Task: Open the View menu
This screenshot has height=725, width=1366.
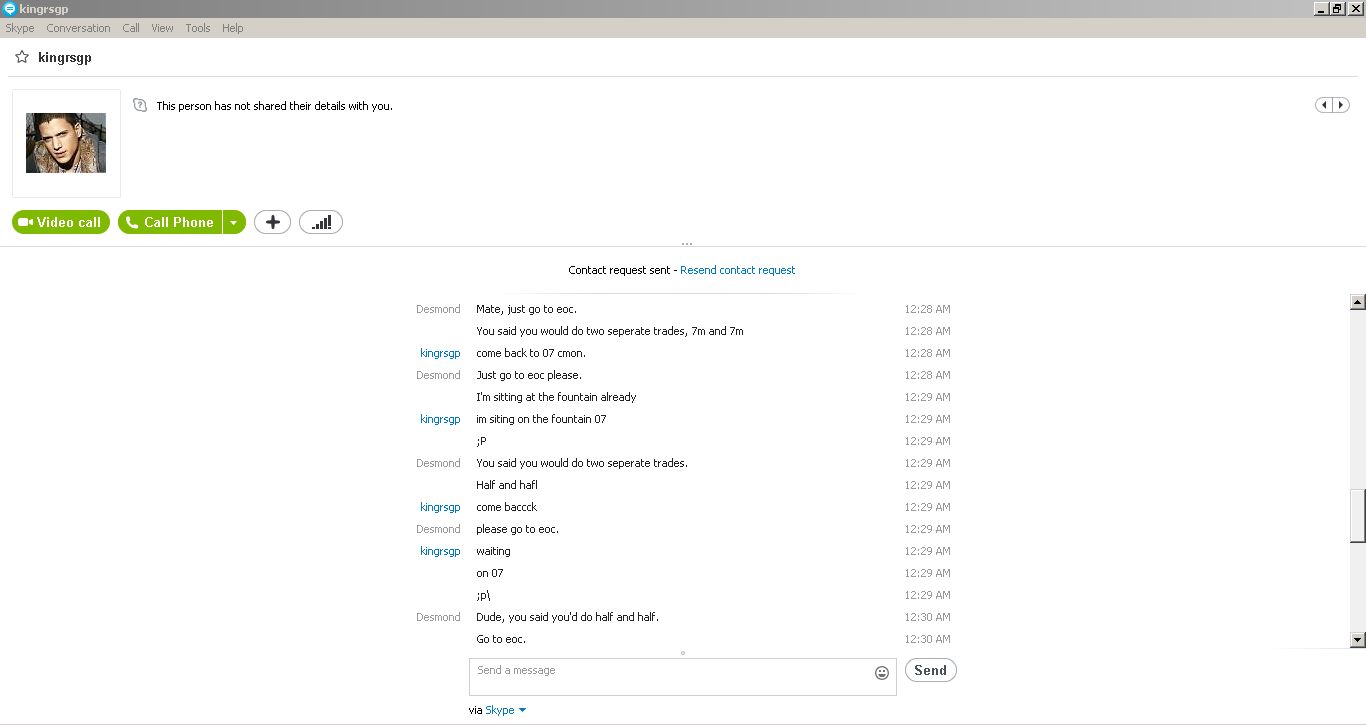Action: [x=163, y=28]
